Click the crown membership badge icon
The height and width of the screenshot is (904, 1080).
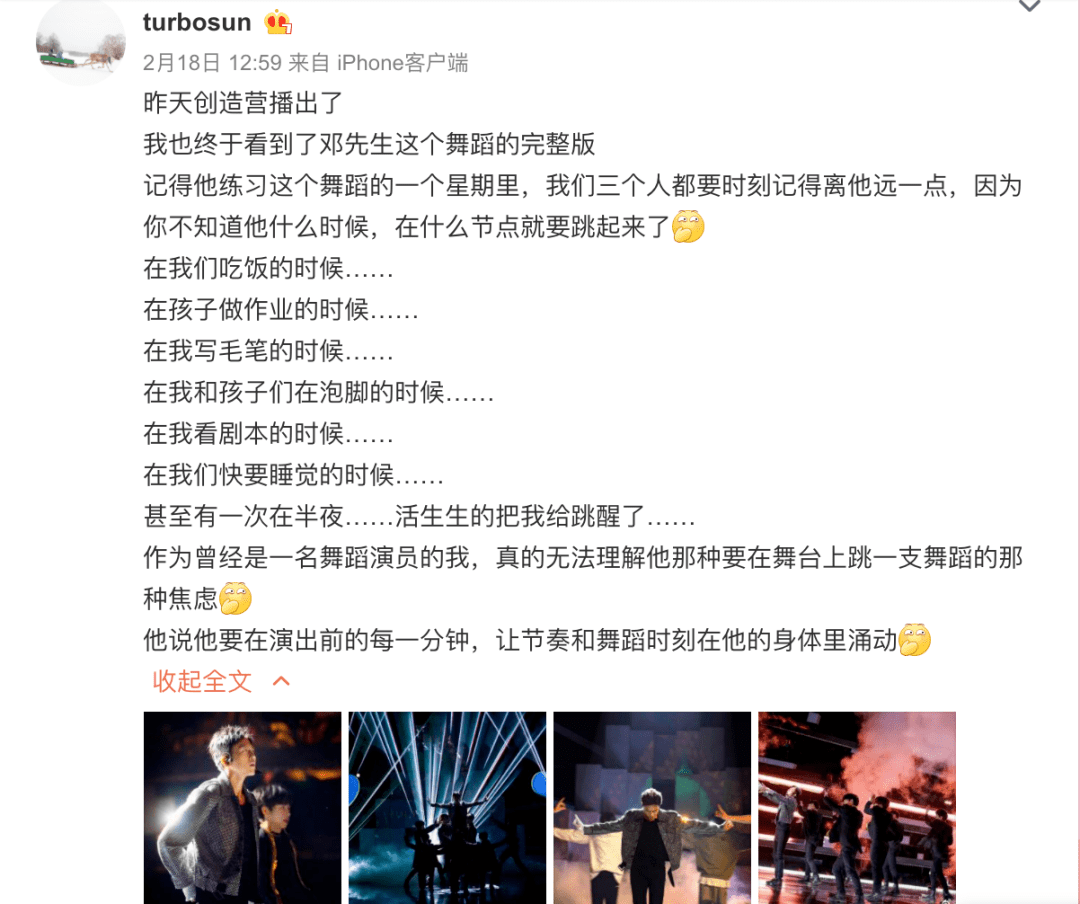pos(278,22)
